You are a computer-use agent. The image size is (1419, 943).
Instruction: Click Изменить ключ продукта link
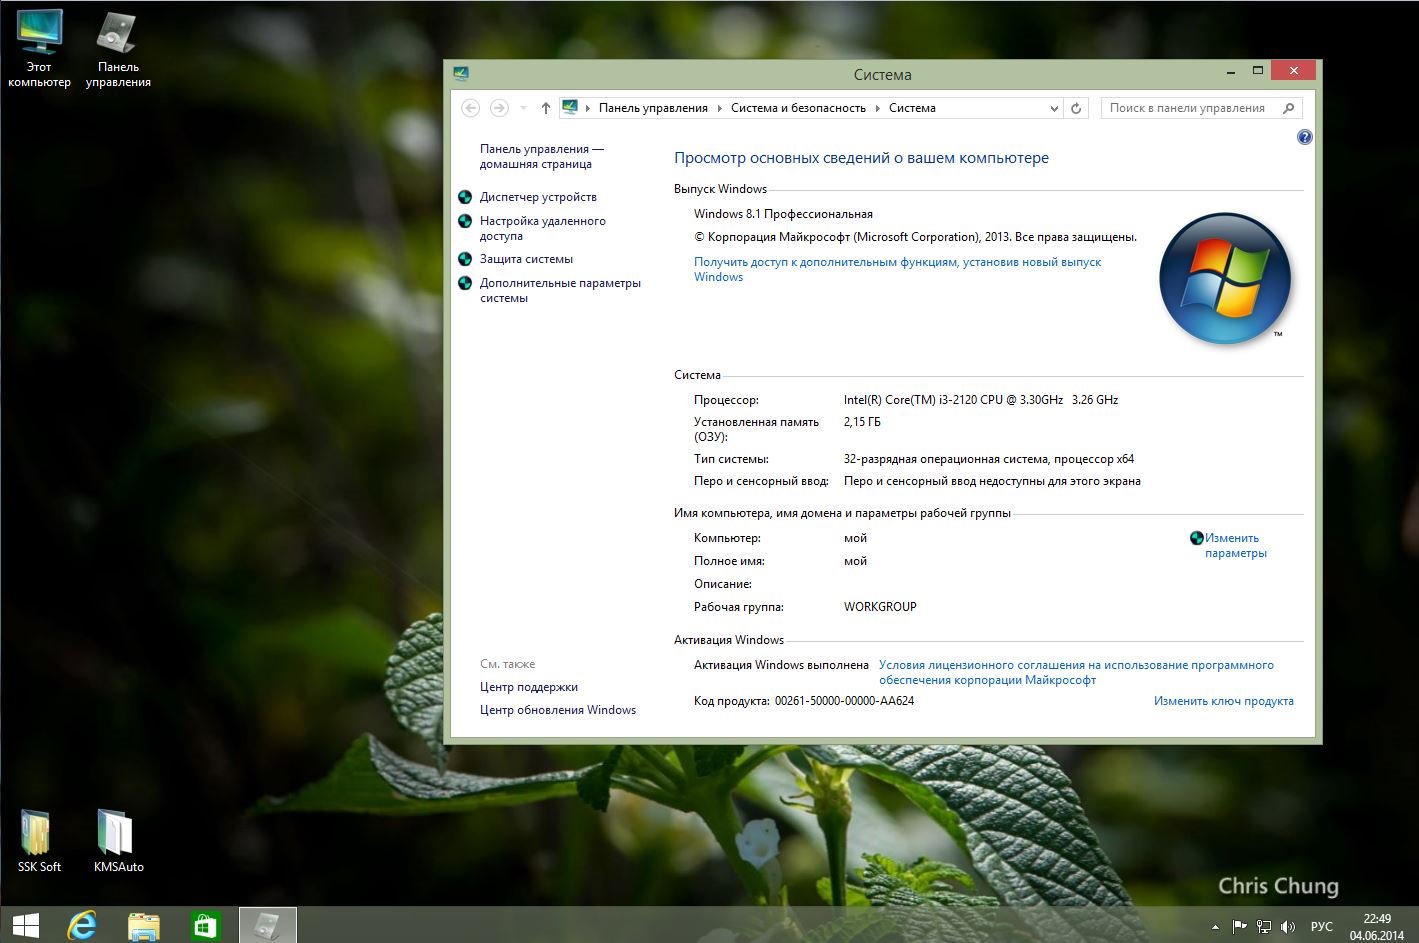click(1223, 701)
